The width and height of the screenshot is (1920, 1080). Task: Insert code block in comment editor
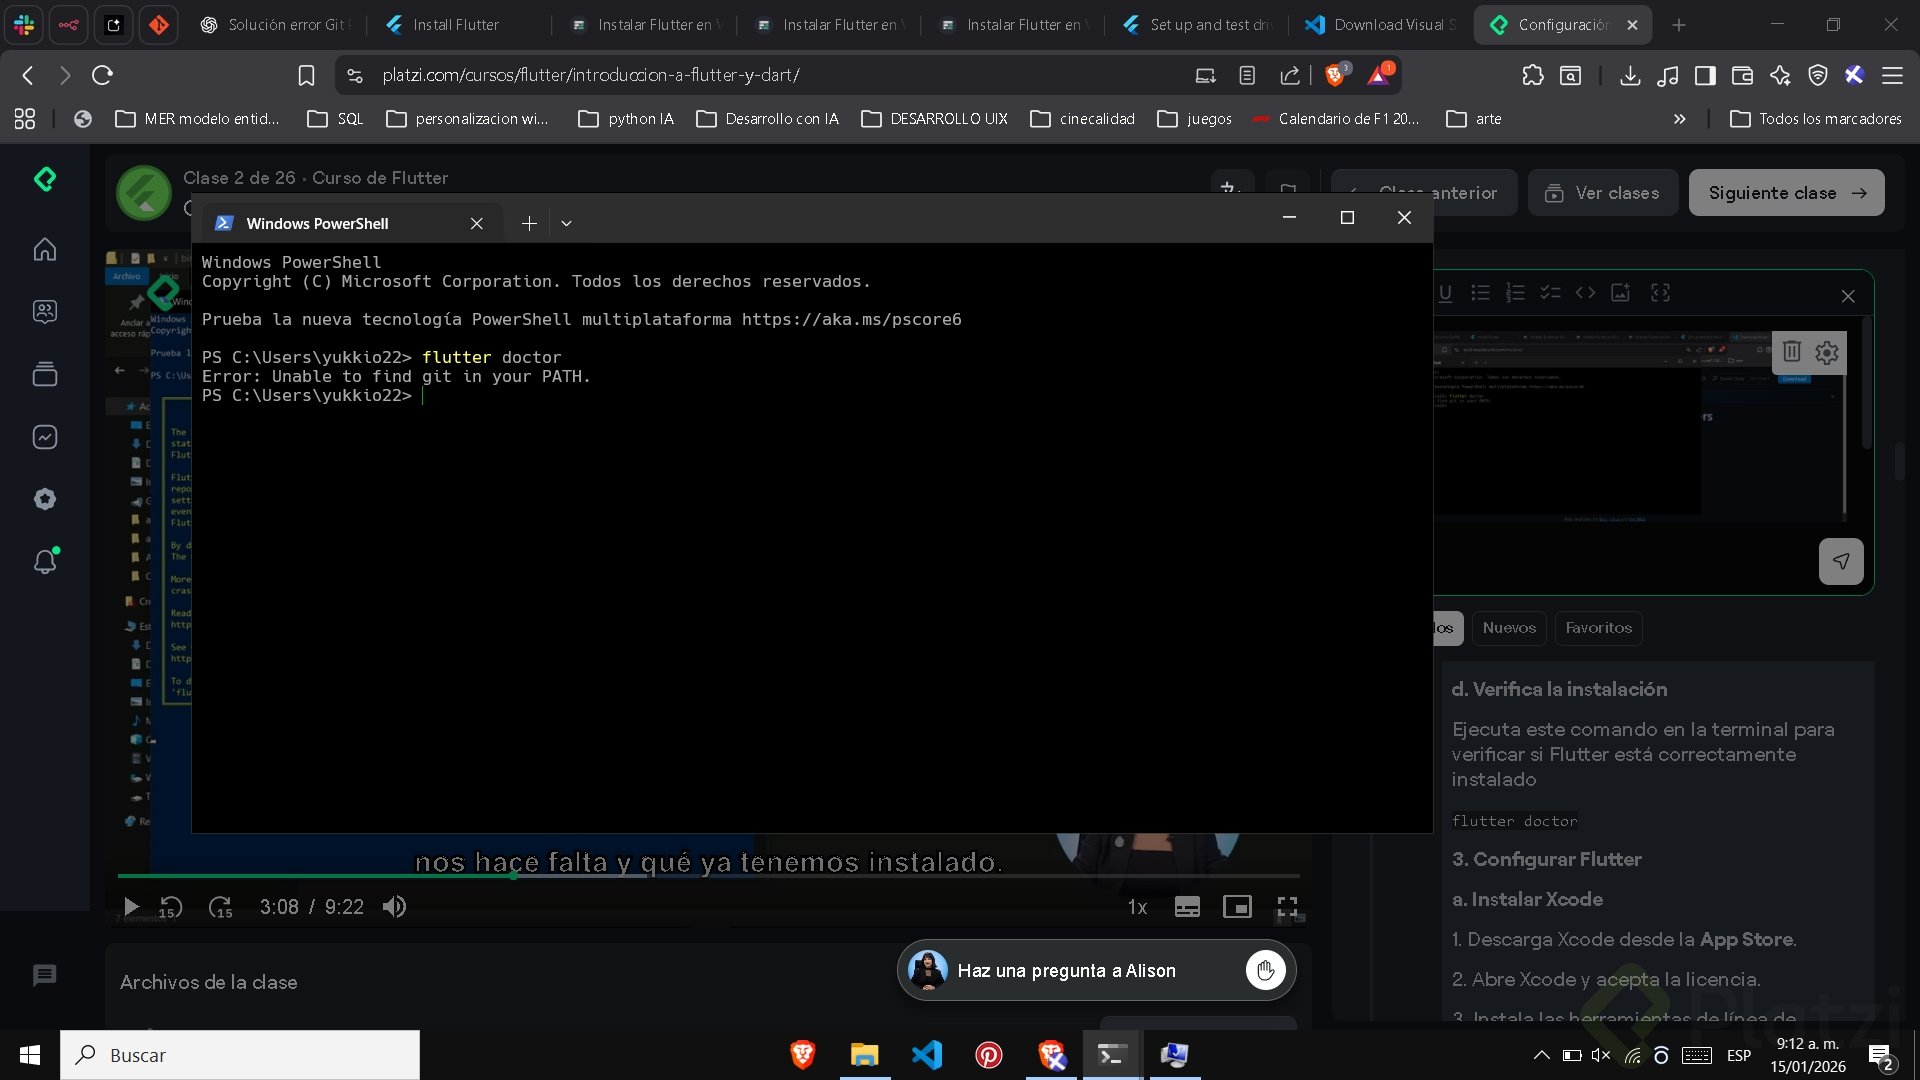[x=1585, y=293]
